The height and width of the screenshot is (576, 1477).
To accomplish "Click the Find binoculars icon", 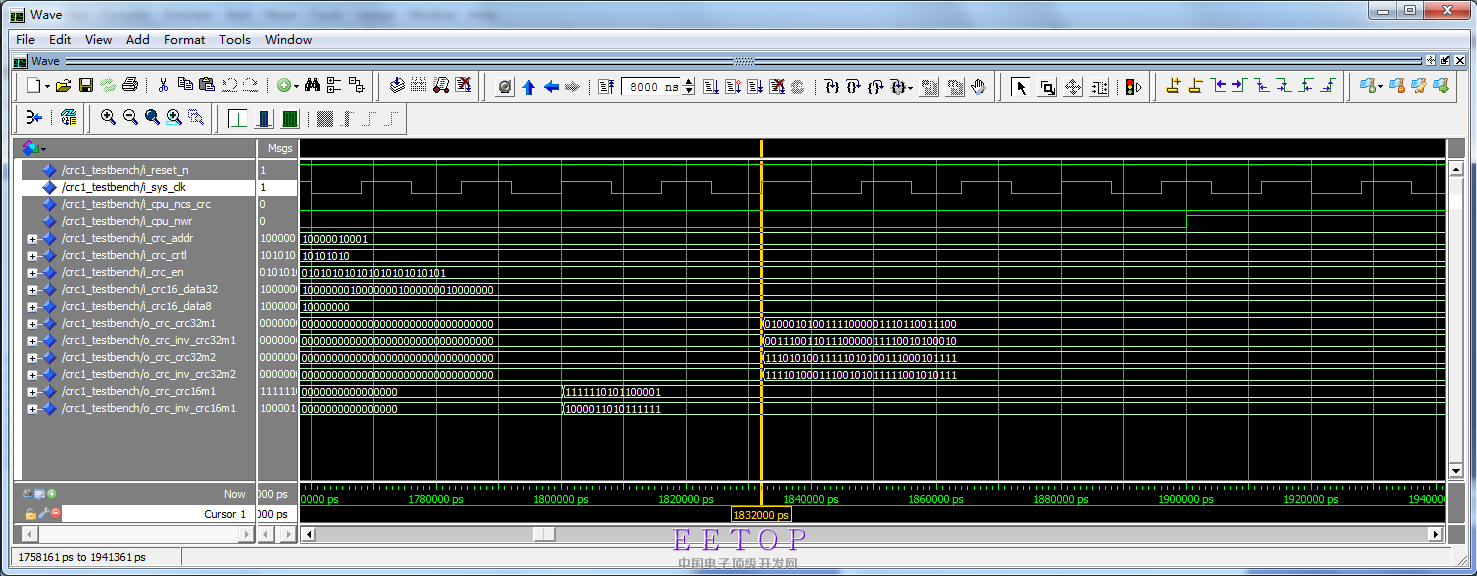I will coord(312,86).
